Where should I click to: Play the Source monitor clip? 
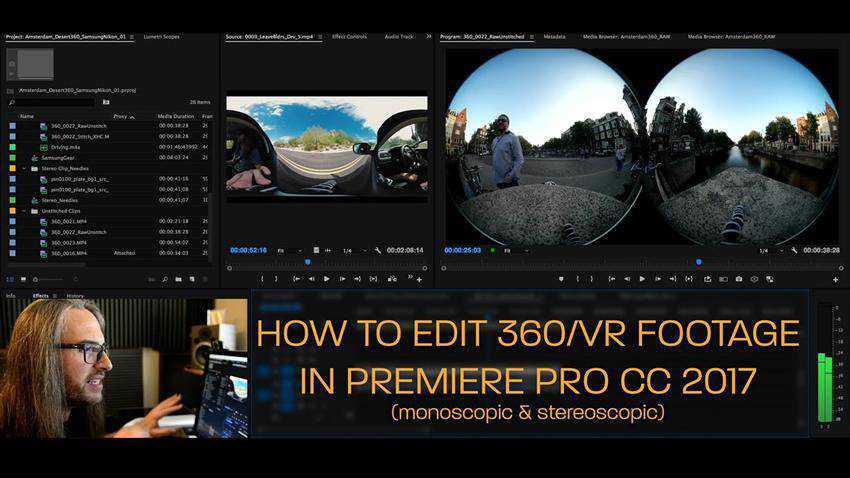[x=326, y=279]
